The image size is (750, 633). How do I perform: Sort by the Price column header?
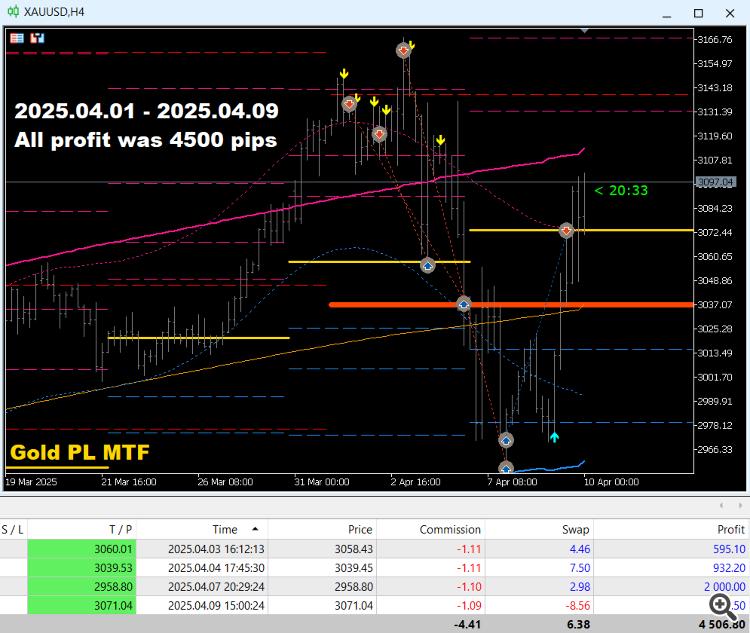322,529
